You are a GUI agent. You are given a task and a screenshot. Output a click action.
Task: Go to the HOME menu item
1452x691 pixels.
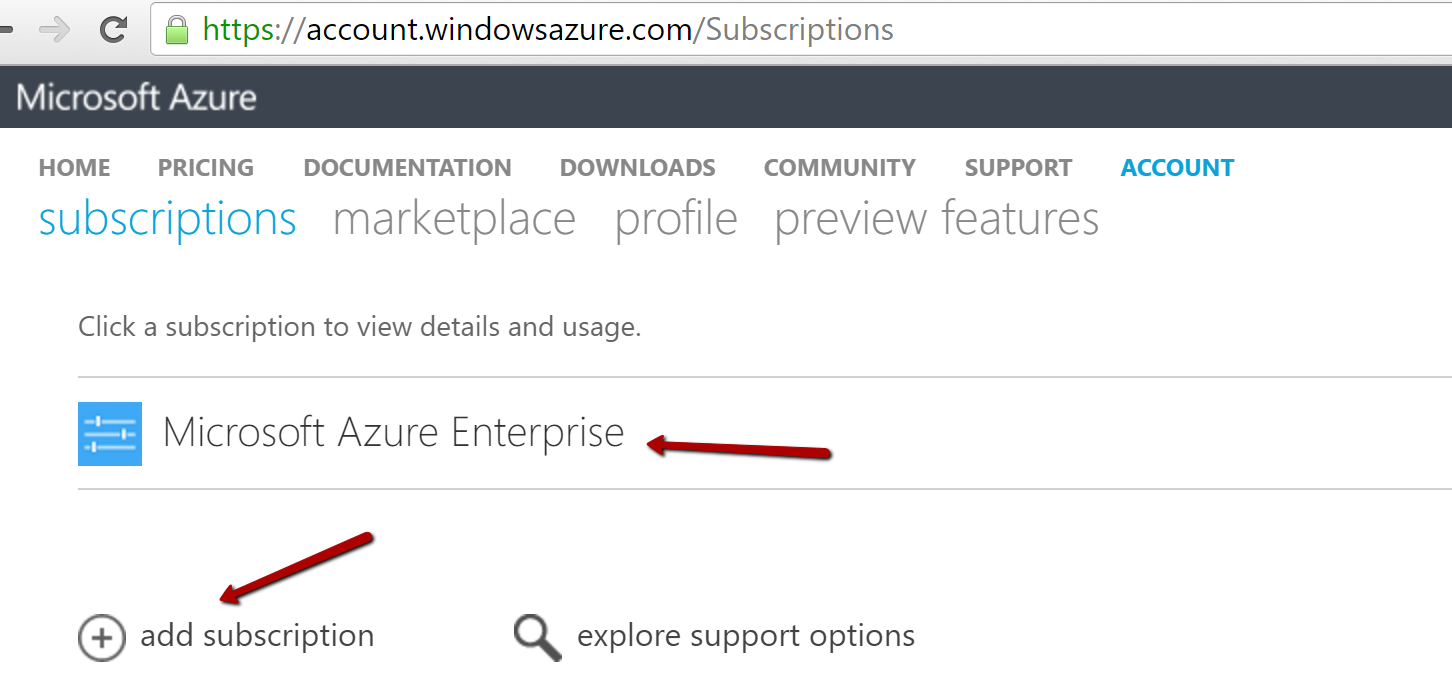[74, 168]
